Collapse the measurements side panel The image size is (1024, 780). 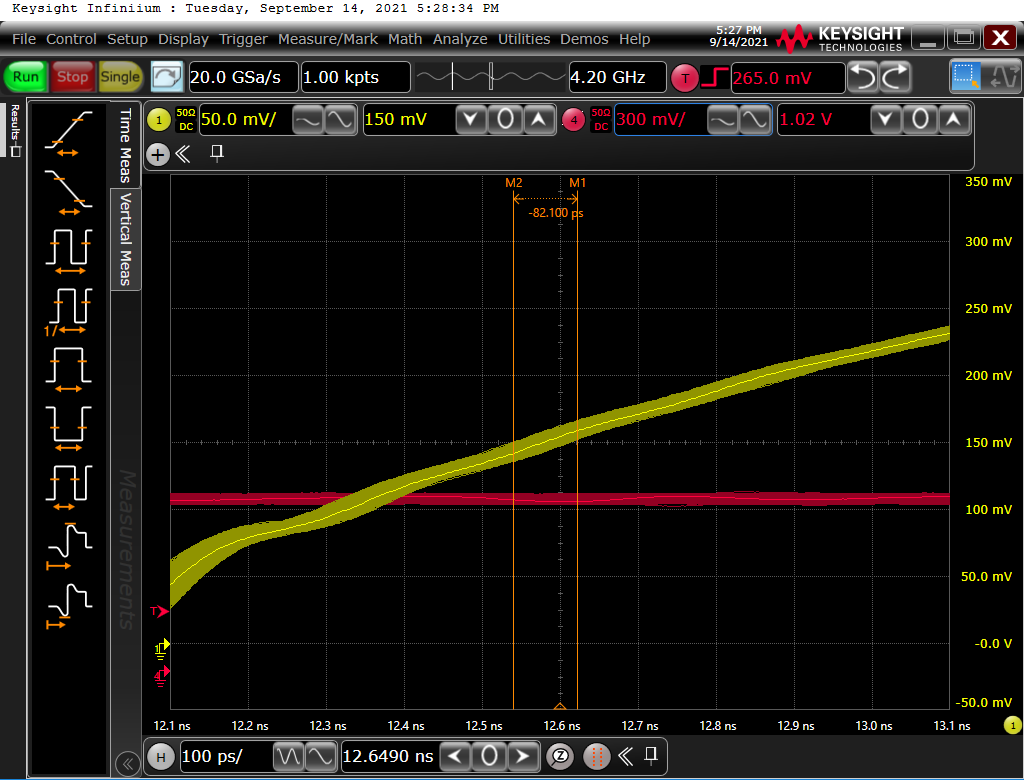[x=127, y=764]
